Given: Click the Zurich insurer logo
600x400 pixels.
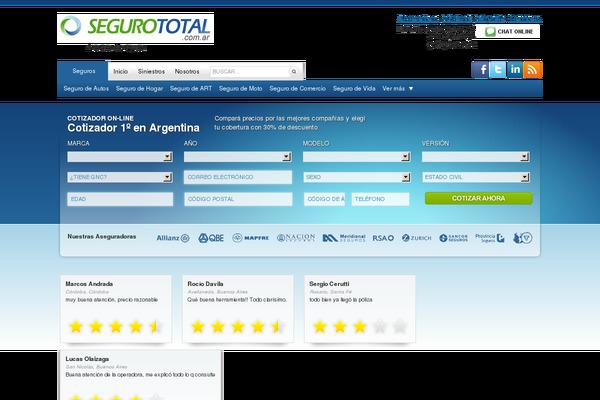Looking at the screenshot, I should click(416, 238).
